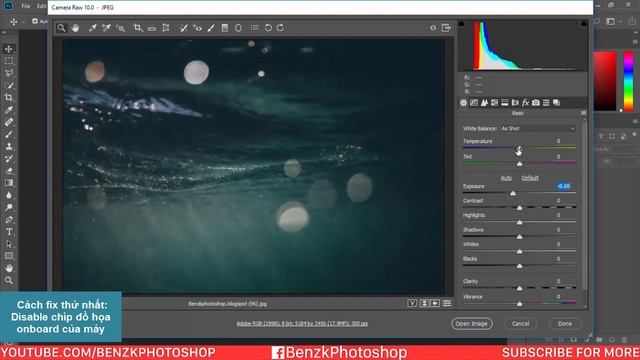Viewport: 640px width, 360px height.
Task: Click the Auto tone link
Action: pos(506,178)
